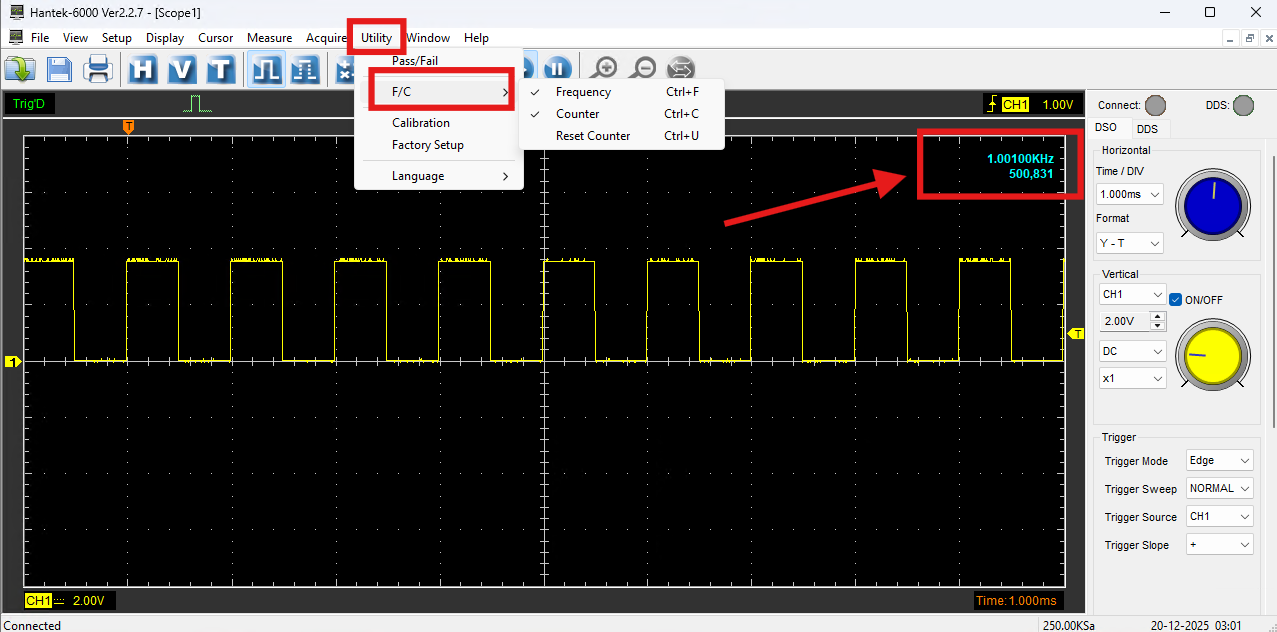Open the Measure menu
The height and width of the screenshot is (632, 1277).
pos(270,38)
